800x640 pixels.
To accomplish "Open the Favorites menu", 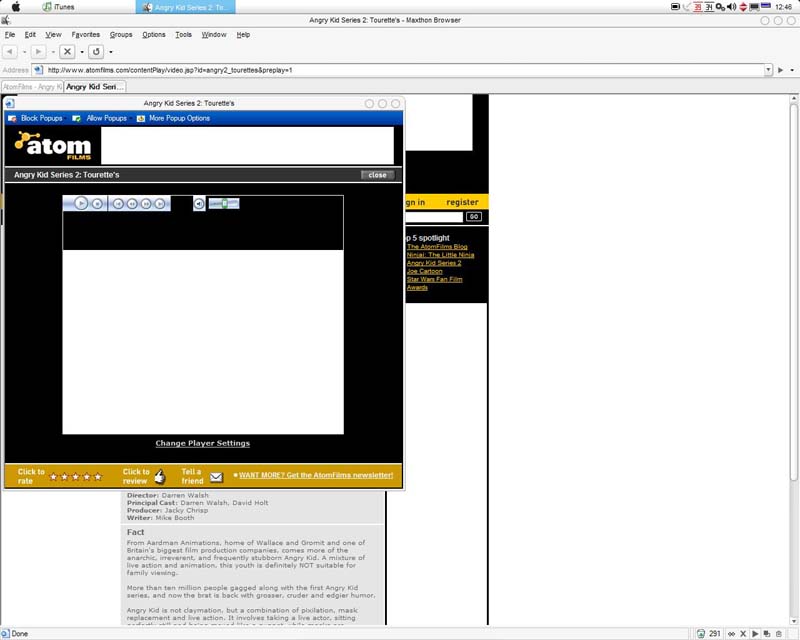I will tap(86, 35).
